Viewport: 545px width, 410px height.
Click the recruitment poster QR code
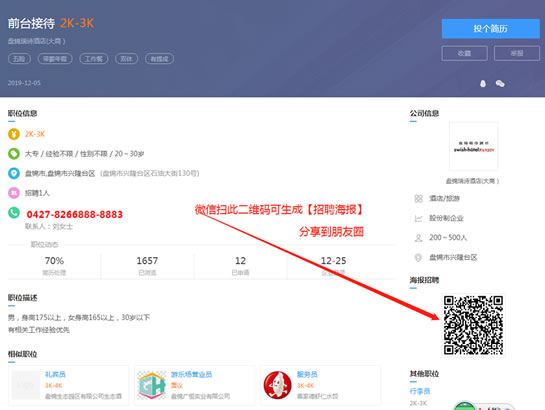[473, 325]
